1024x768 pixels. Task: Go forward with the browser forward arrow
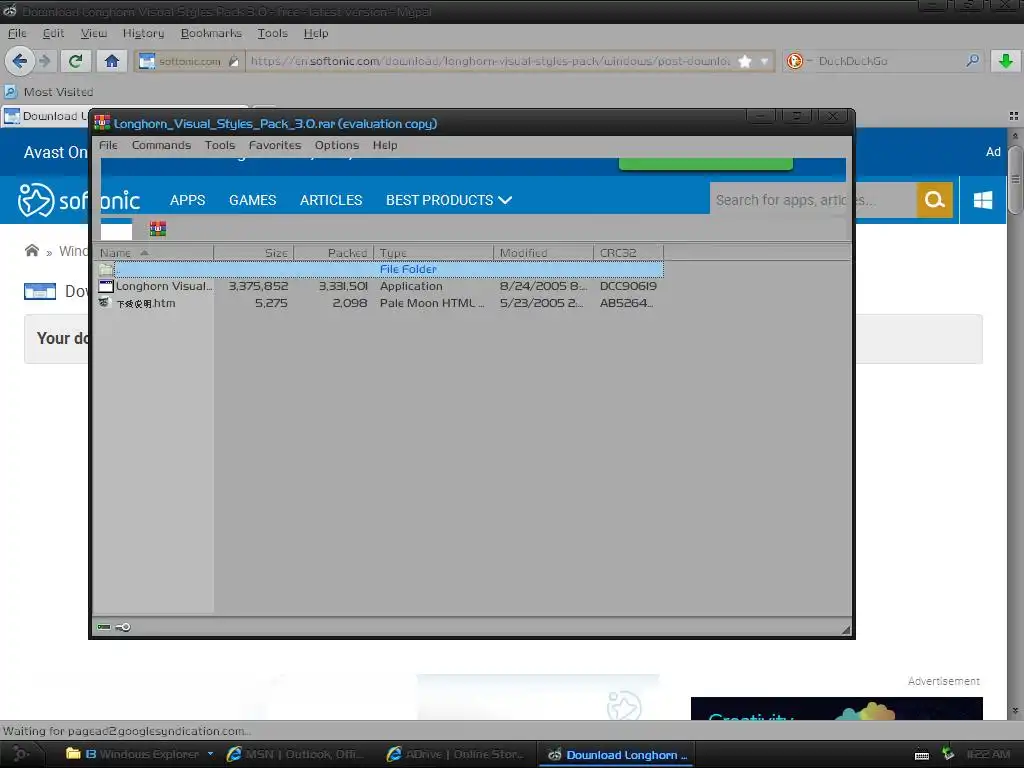[x=44, y=61]
